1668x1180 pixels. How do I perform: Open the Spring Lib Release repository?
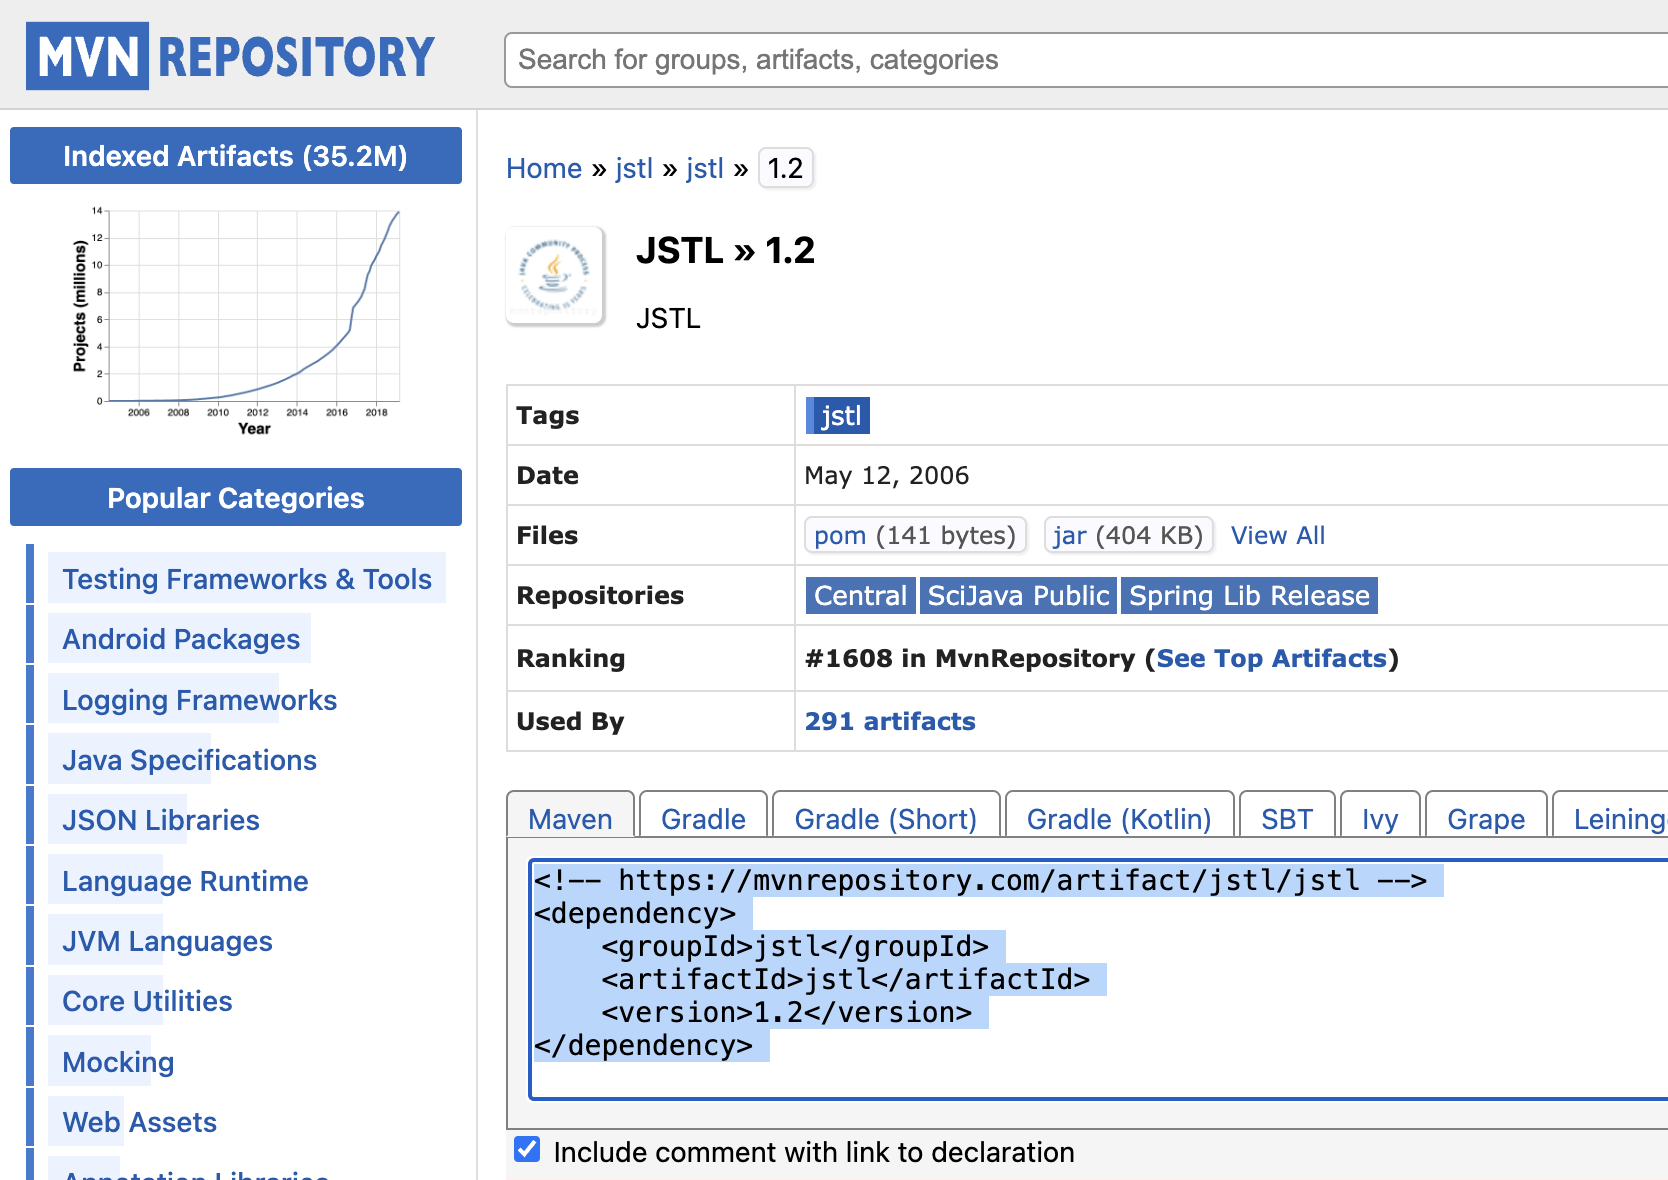point(1249,596)
